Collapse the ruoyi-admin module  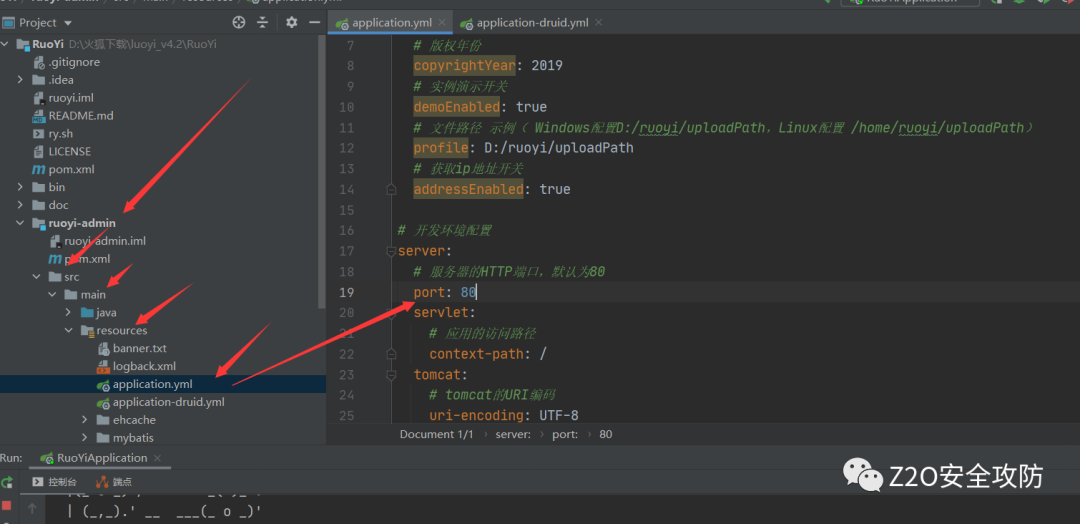click(x=21, y=223)
